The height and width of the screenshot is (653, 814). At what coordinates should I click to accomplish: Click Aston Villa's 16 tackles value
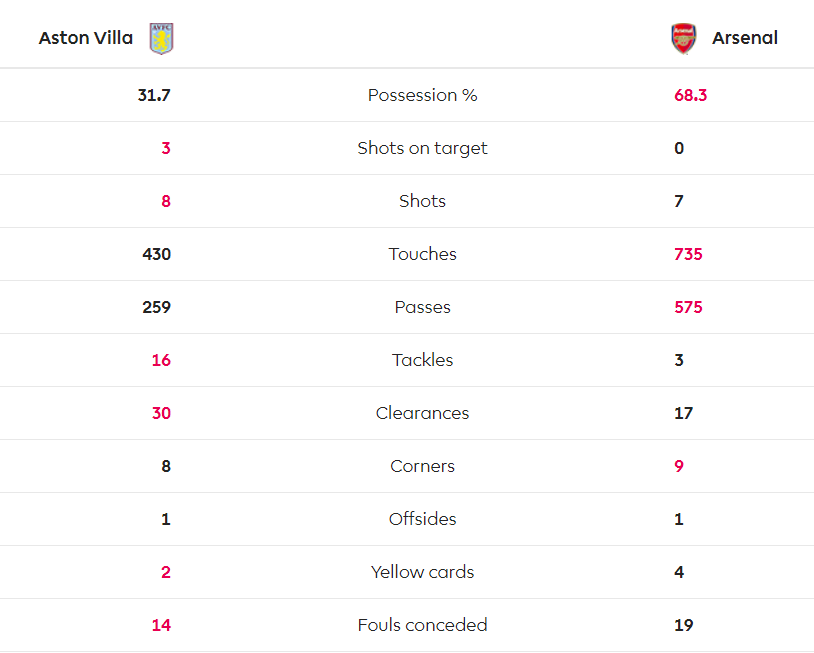click(x=161, y=360)
